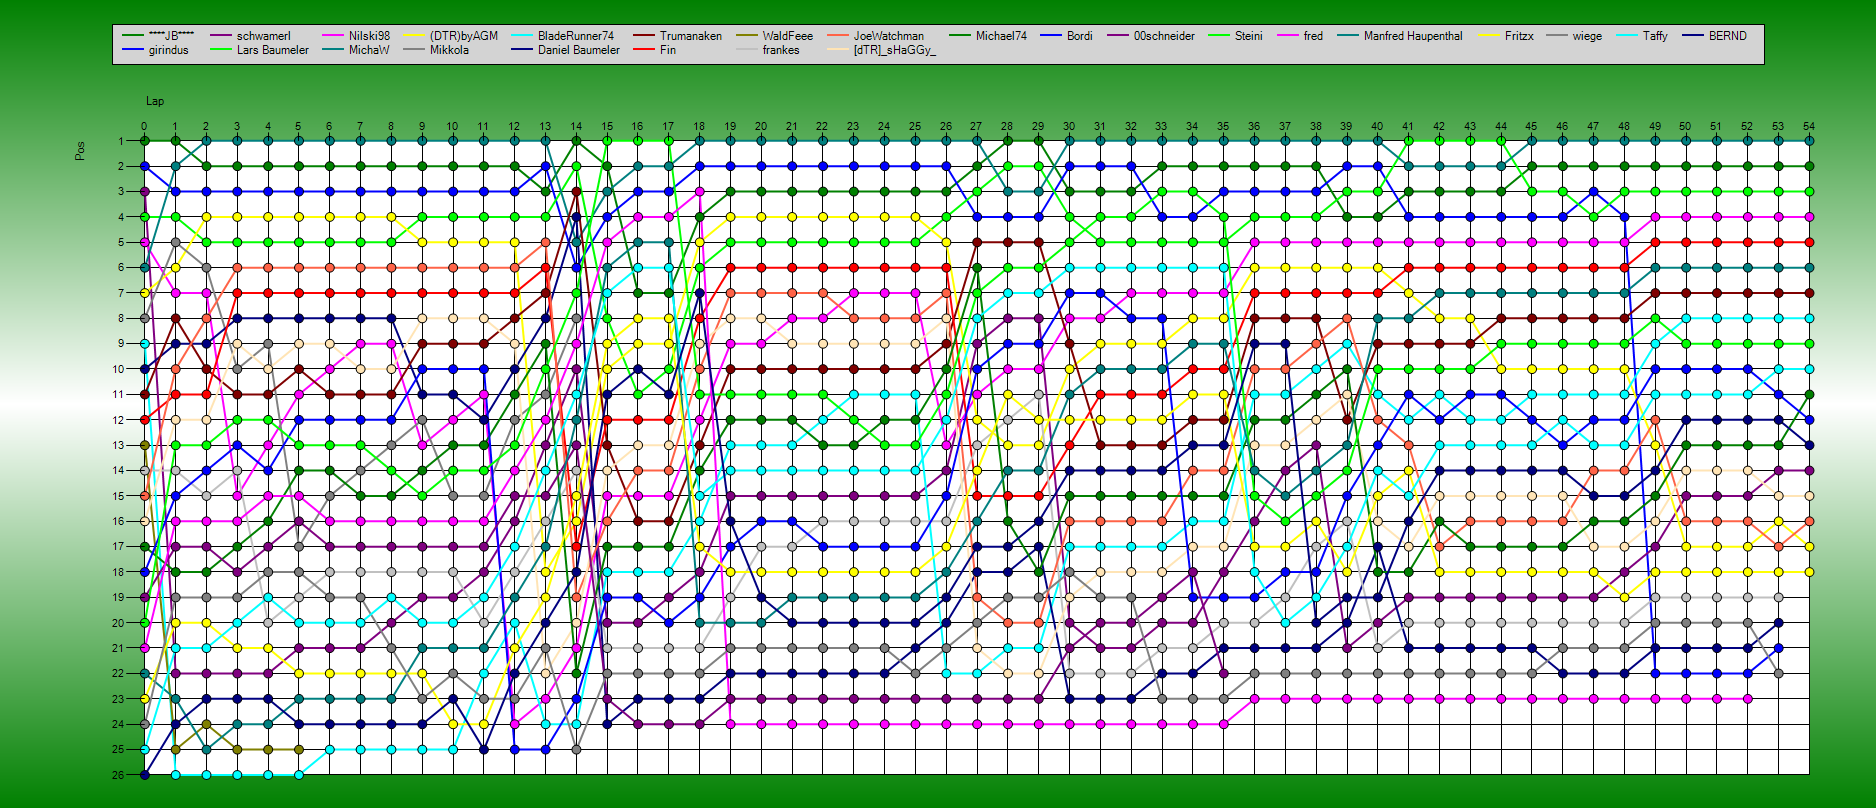Select BladeRunner74 legend entry
This screenshot has height=808, width=1876.
click(576, 36)
